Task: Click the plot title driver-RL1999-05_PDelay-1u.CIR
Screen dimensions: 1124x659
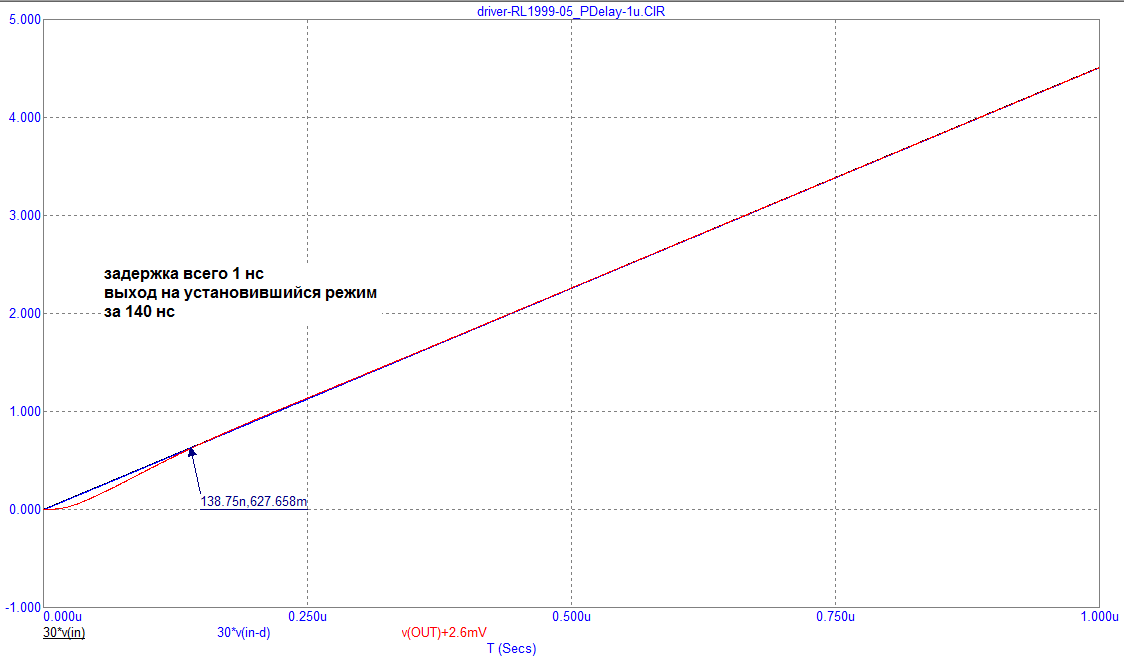Action: tap(571, 11)
